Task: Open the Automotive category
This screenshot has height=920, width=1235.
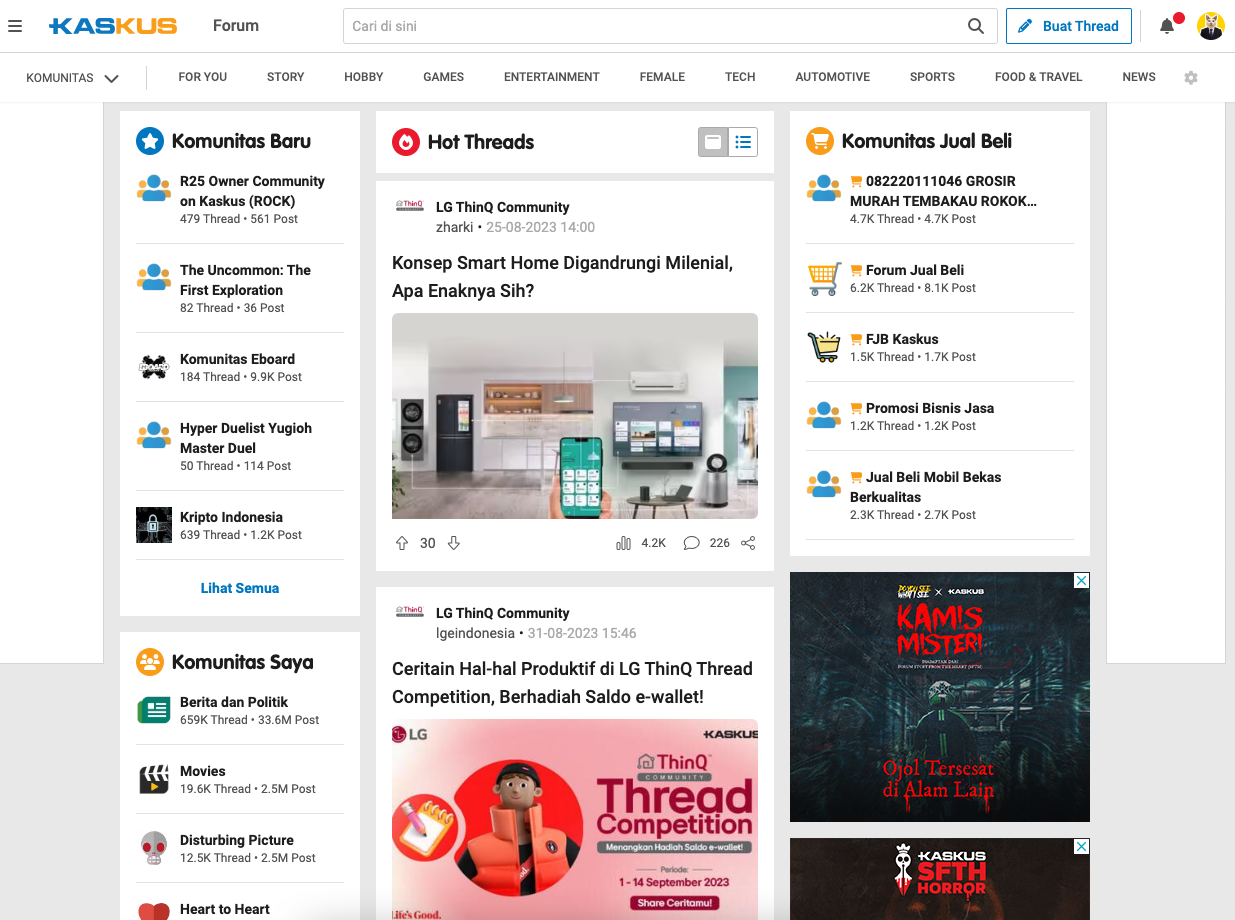Action: coord(833,77)
